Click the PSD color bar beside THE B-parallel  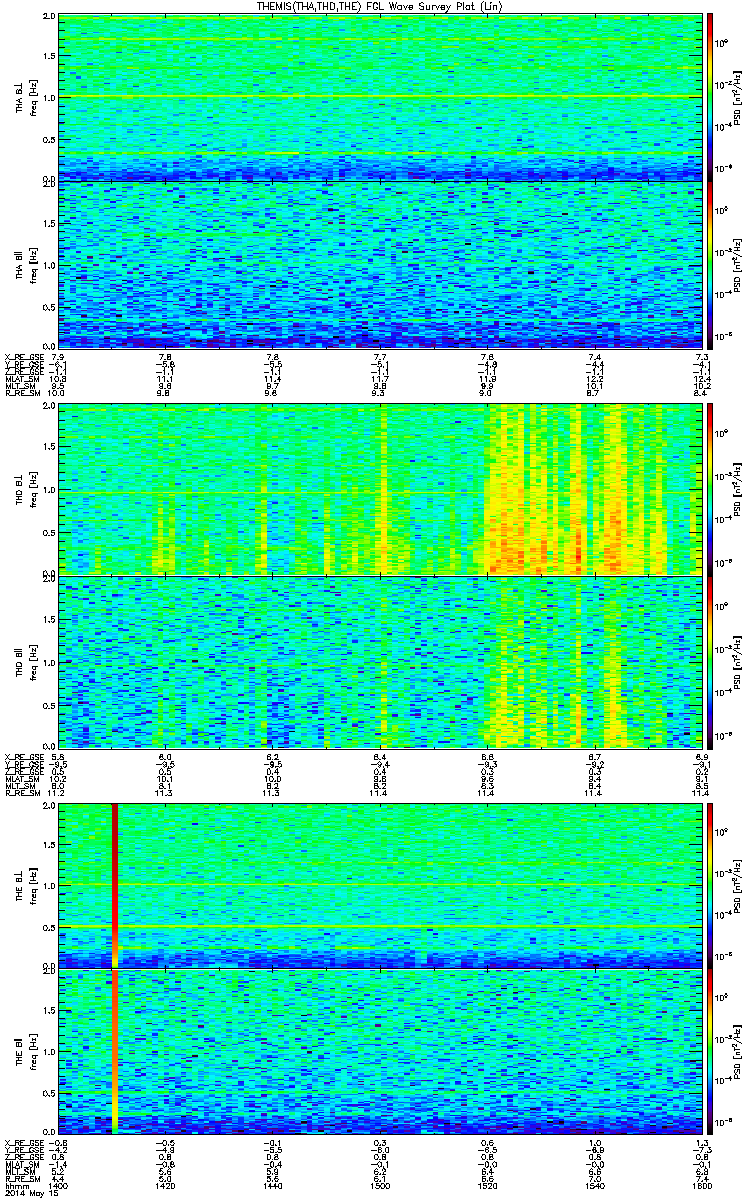(710, 1050)
